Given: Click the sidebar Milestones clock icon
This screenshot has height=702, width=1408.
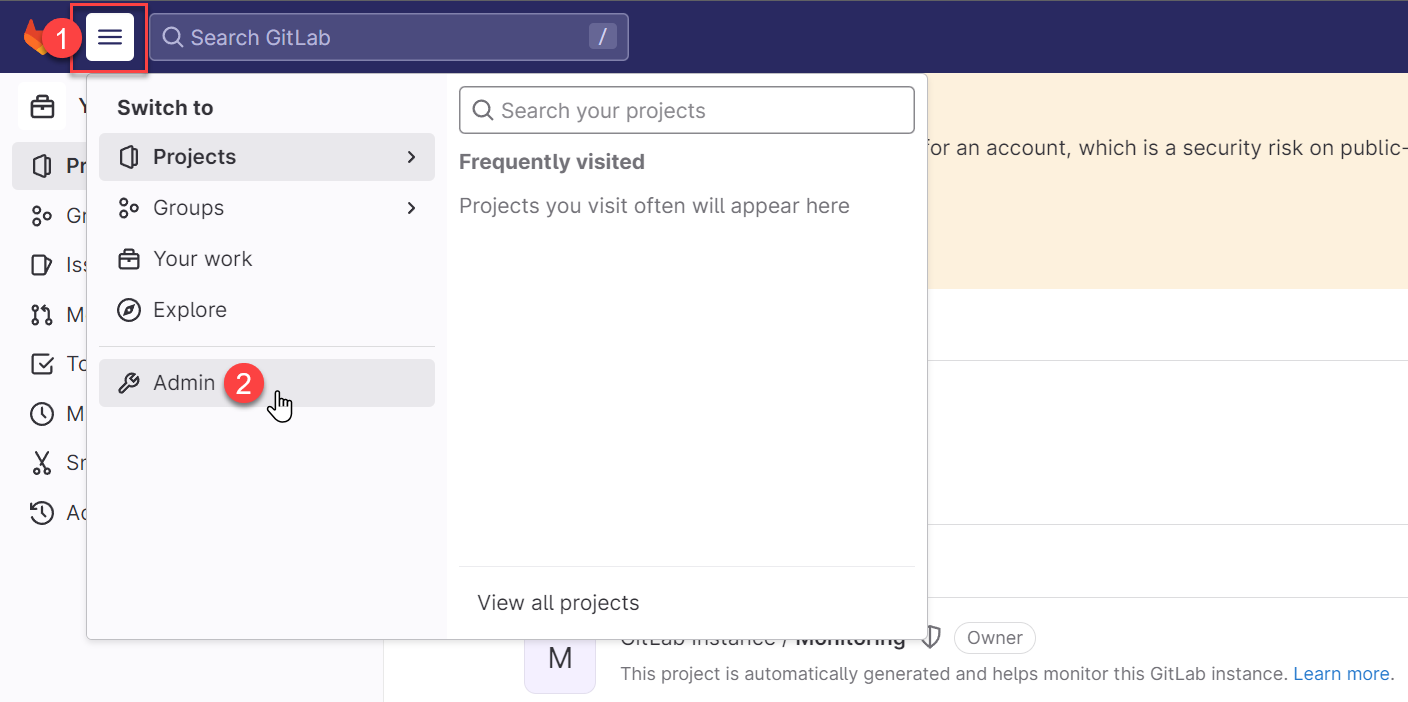Looking at the screenshot, I should point(42,413).
